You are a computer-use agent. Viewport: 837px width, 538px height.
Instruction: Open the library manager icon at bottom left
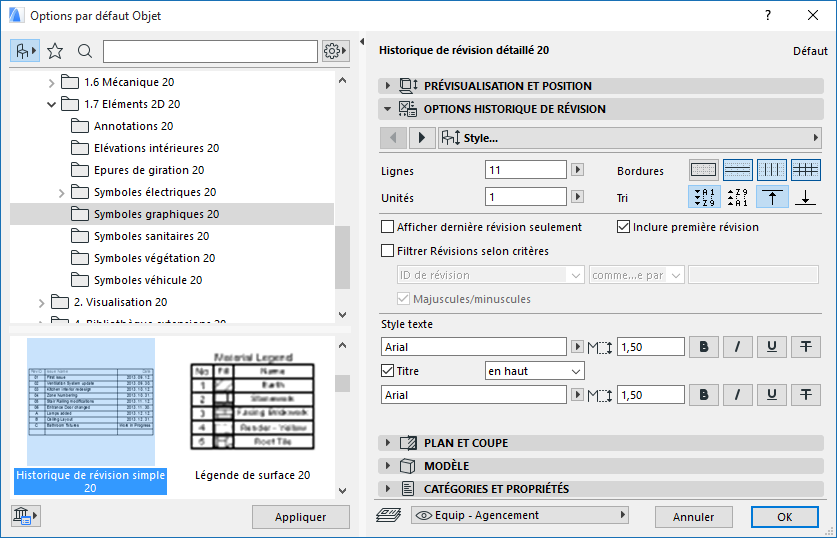[x=25, y=516]
